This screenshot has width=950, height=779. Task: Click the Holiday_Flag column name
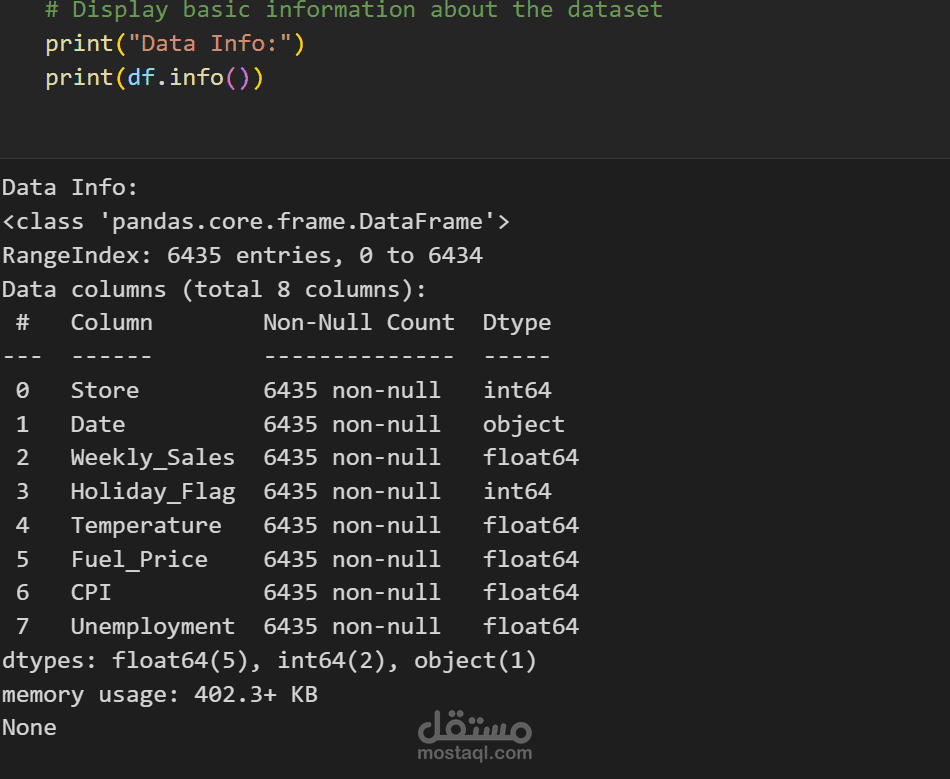[152, 491]
